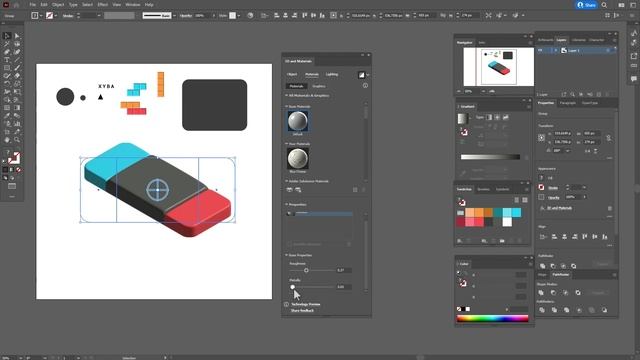The width and height of the screenshot is (640, 360).
Task: Open the File menu
Action: 33,5
